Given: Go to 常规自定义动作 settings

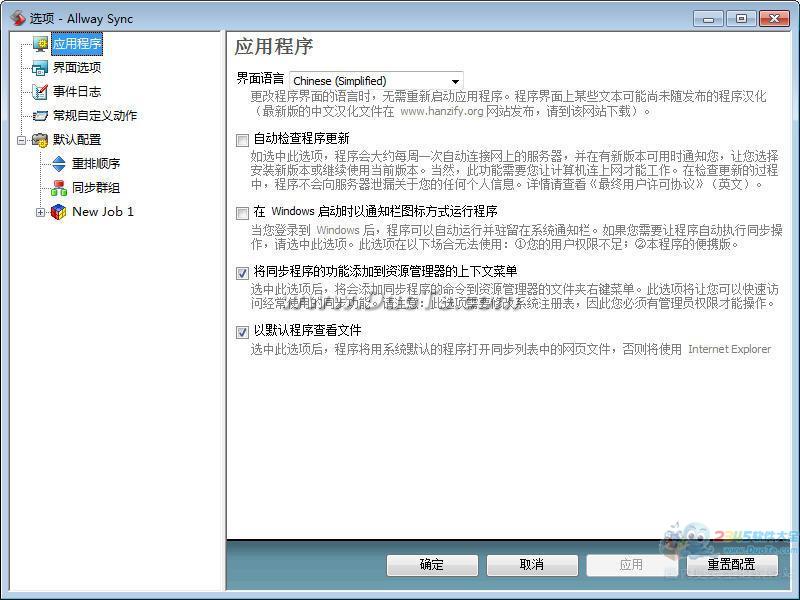Looking at the screenshot, I should 95,116.
